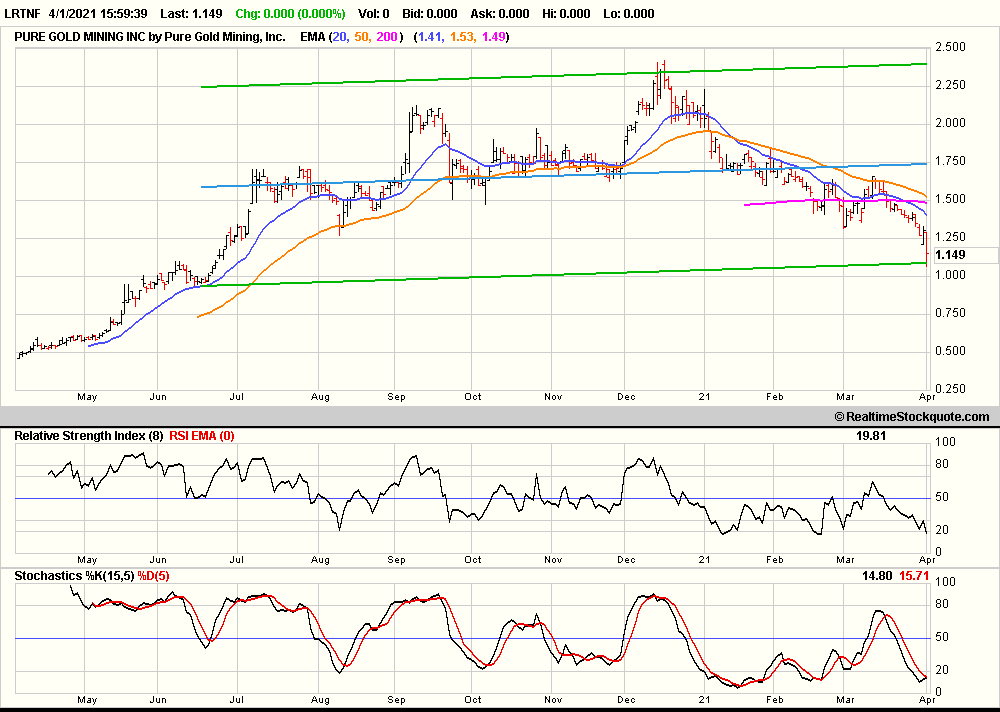Click the red RSI EMA (0) label
Image resolution: width=1000 pixels, height=712 pixels.
tap(200, 434)
